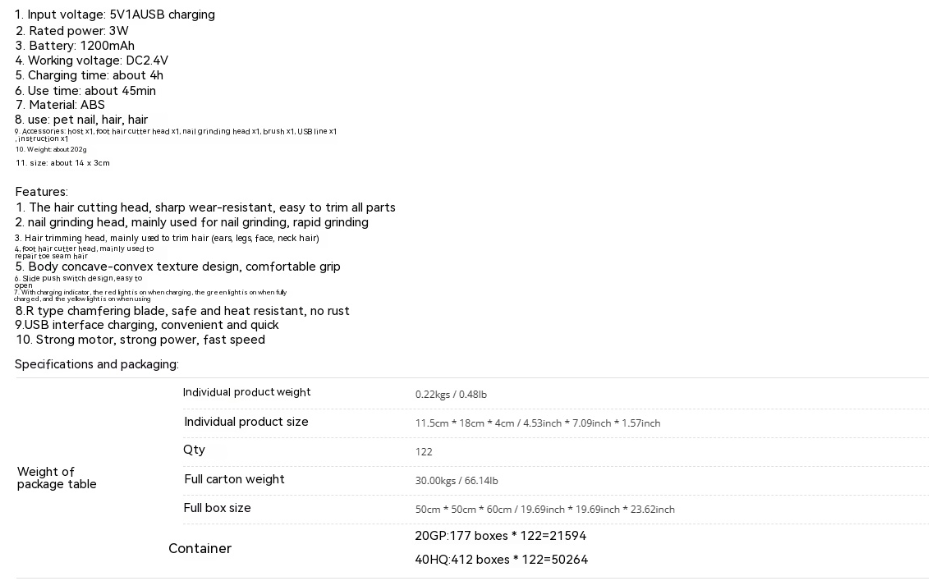This screenshot has height=581, width=929.
Task: Click the 'Battery: 1200mAh' specification line
Action: pos(75,46)
